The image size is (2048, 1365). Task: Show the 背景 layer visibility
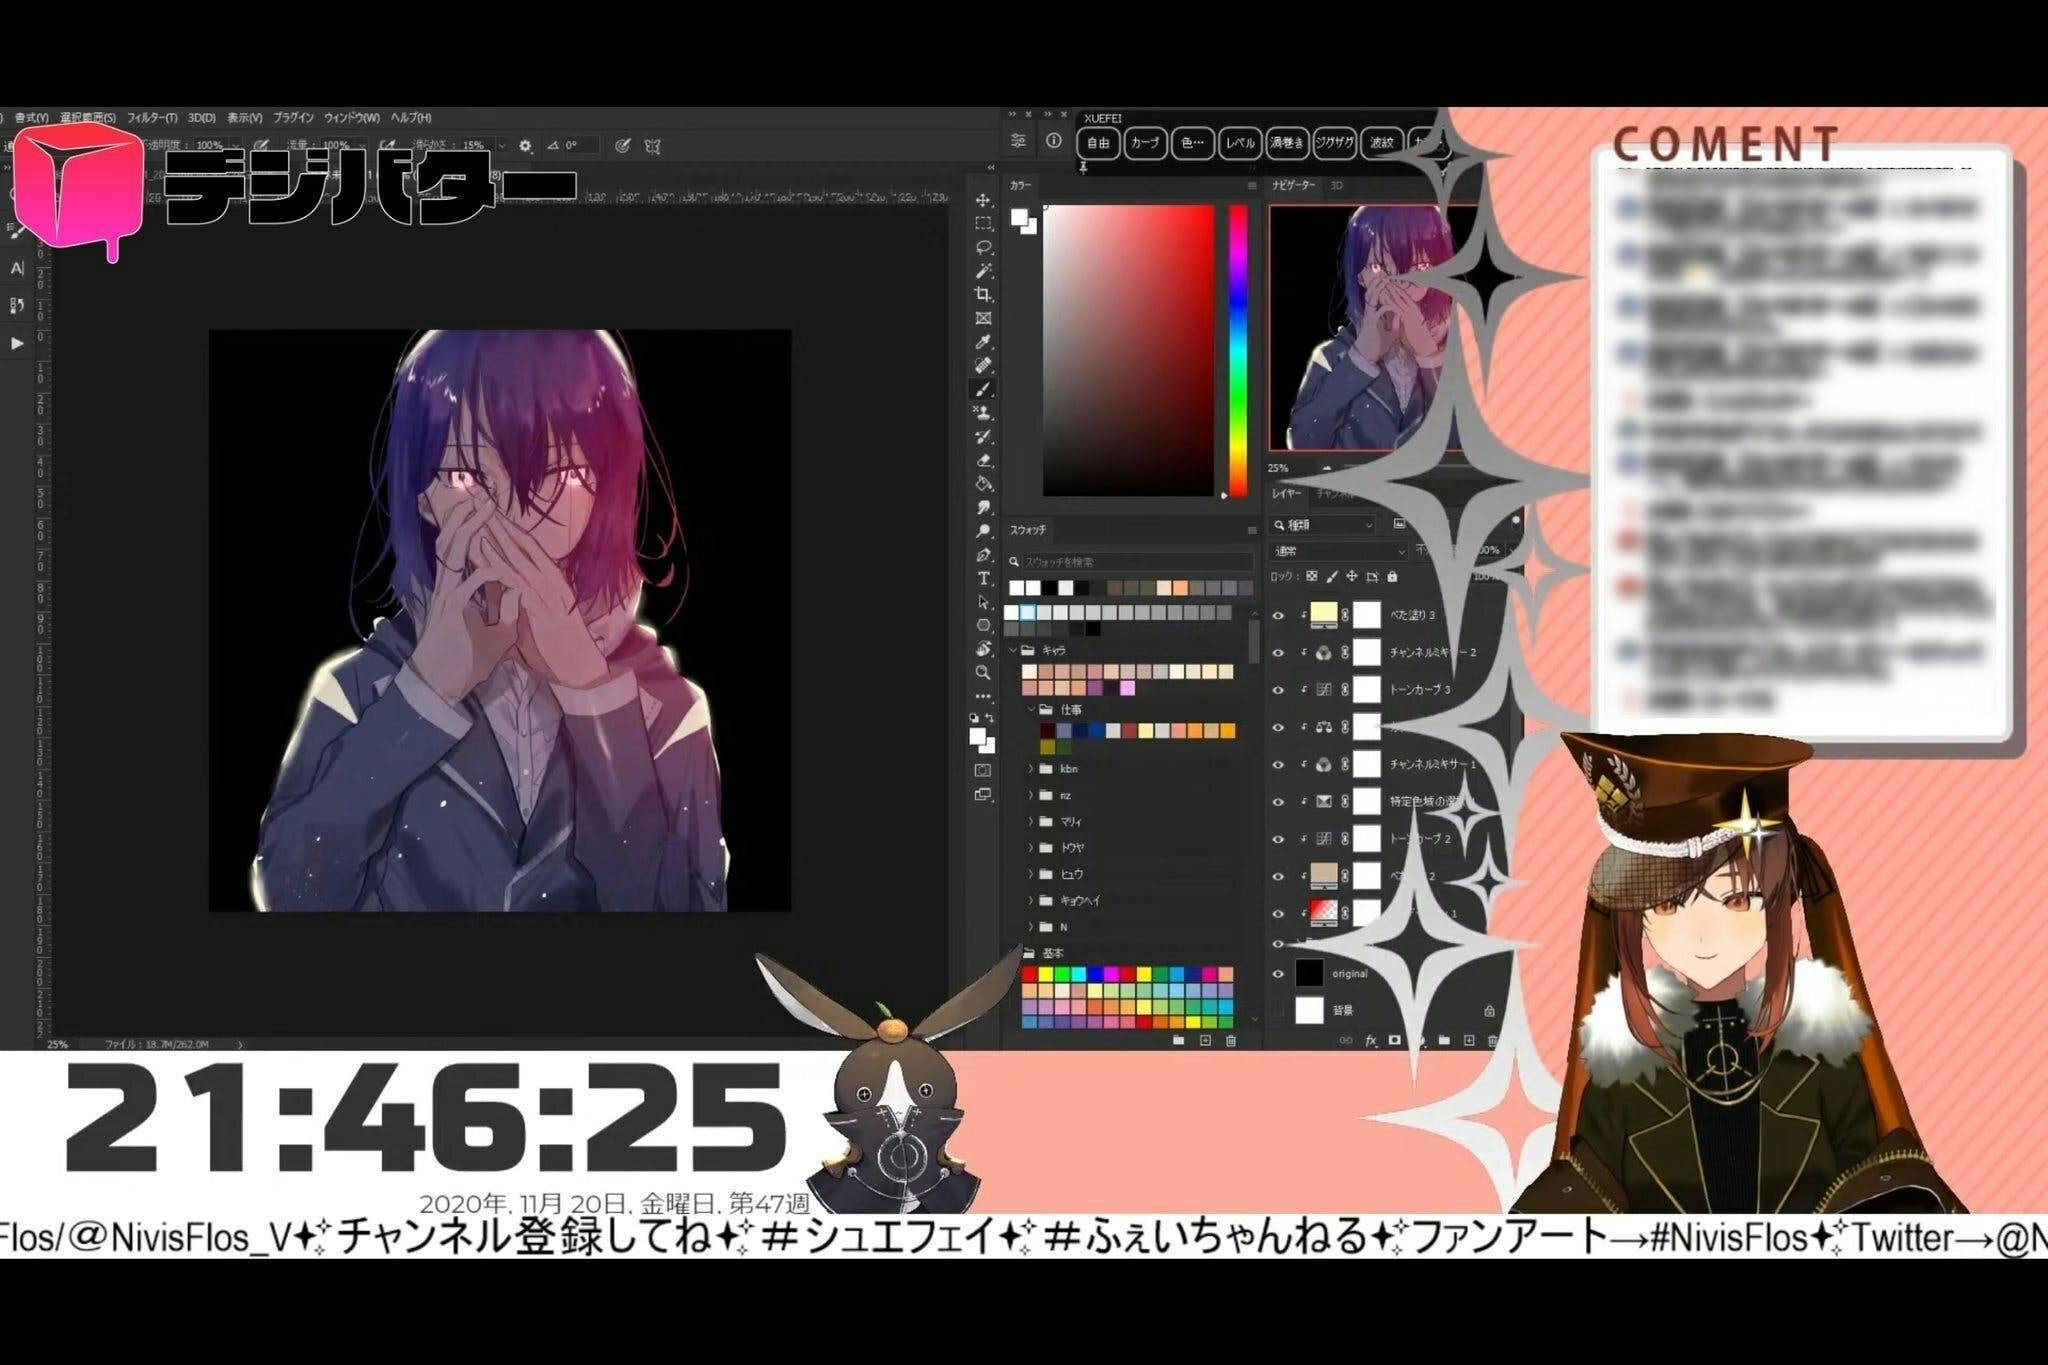point(1277,1011)
